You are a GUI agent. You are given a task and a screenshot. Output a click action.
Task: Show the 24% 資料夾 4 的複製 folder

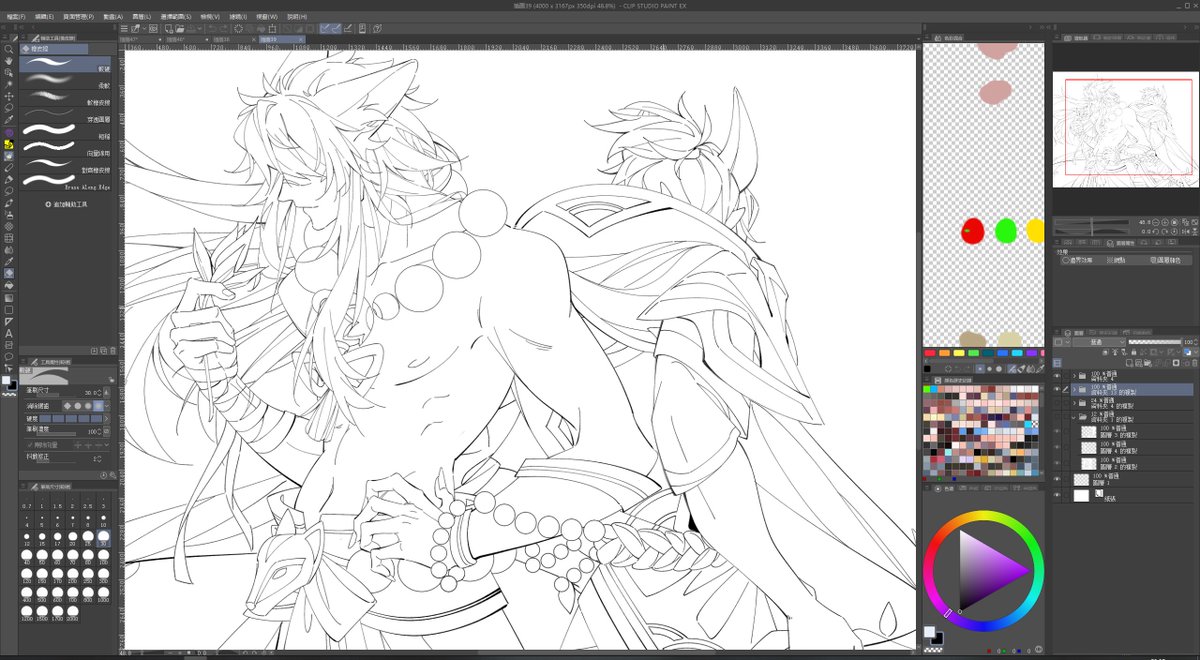pyautogui.click(x=1058, y=404)
